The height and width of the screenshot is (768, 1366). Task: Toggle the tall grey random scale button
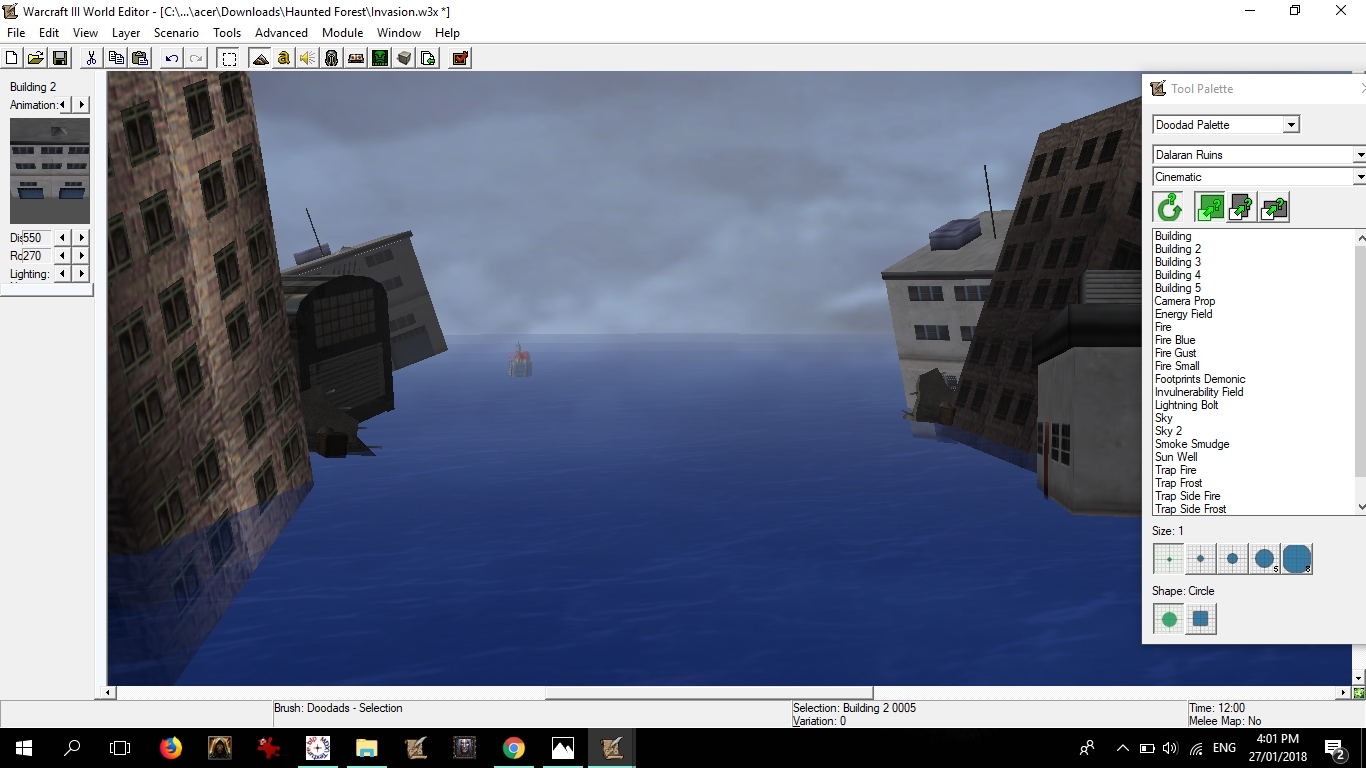tap(1242, 208)
